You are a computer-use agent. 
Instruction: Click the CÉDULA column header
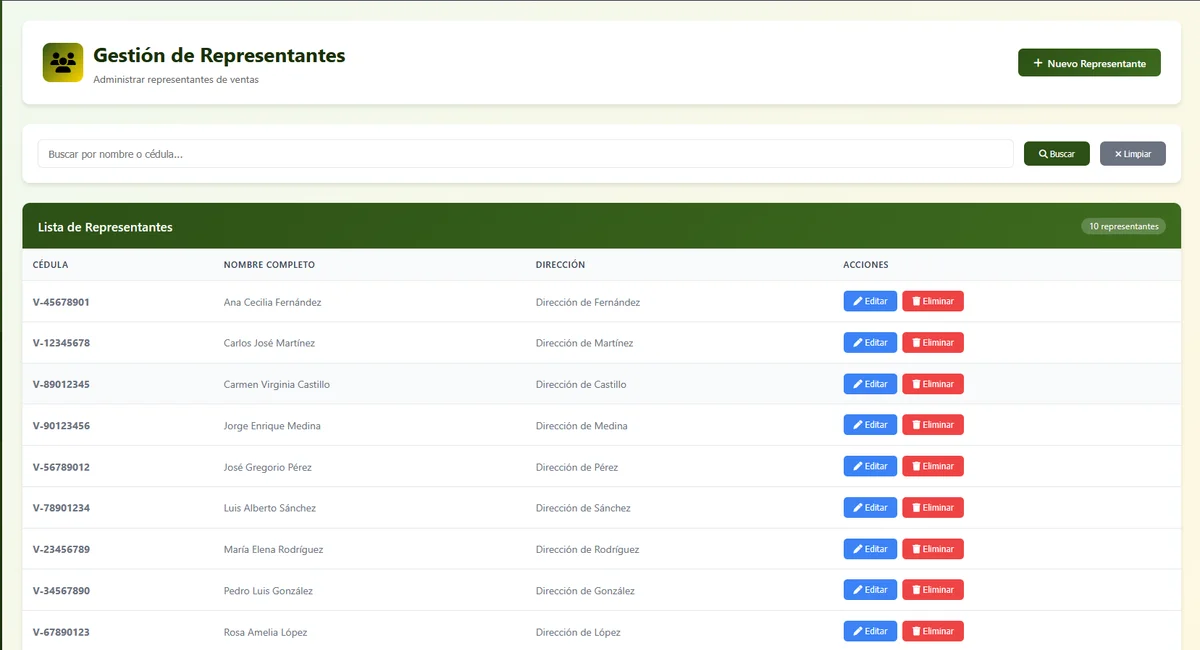[51, 265]
